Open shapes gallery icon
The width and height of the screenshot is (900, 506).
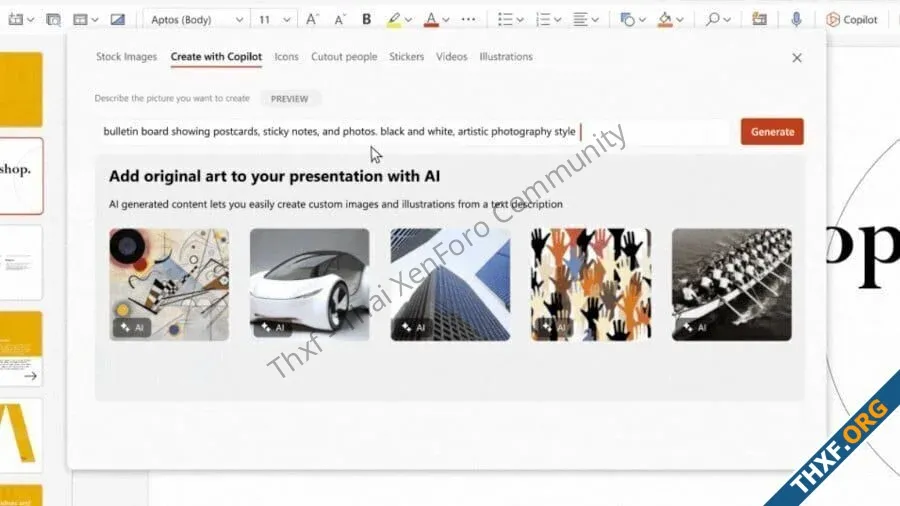[627, 20]
